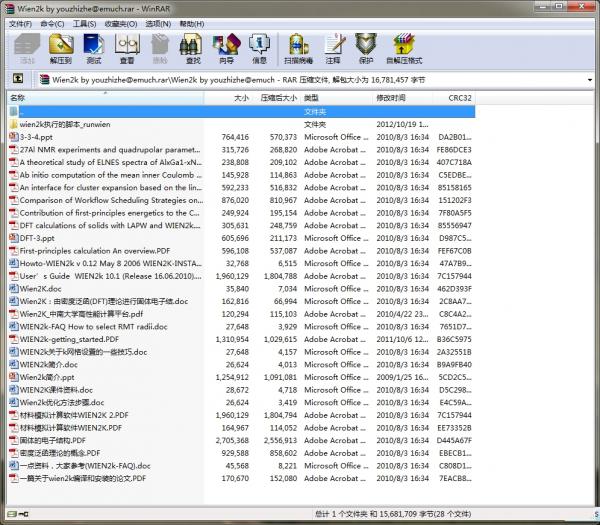Click the WinRAR icon in title bar
600x525 pixels.
pyautogui.click(x=9, y=8)
